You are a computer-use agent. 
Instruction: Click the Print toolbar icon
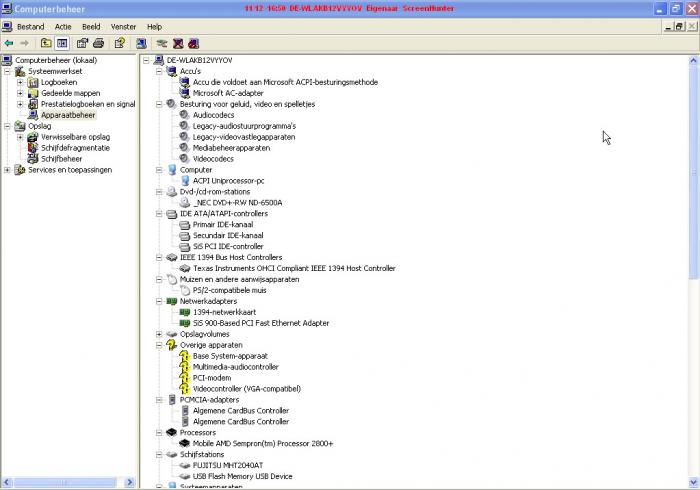coord(99,43)
